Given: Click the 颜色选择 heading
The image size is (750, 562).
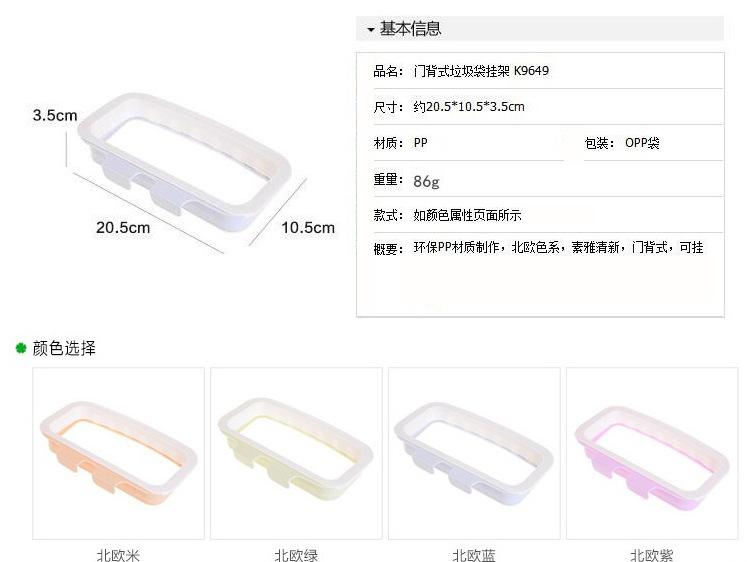Looking at the screenshot, I should [64, 348].
